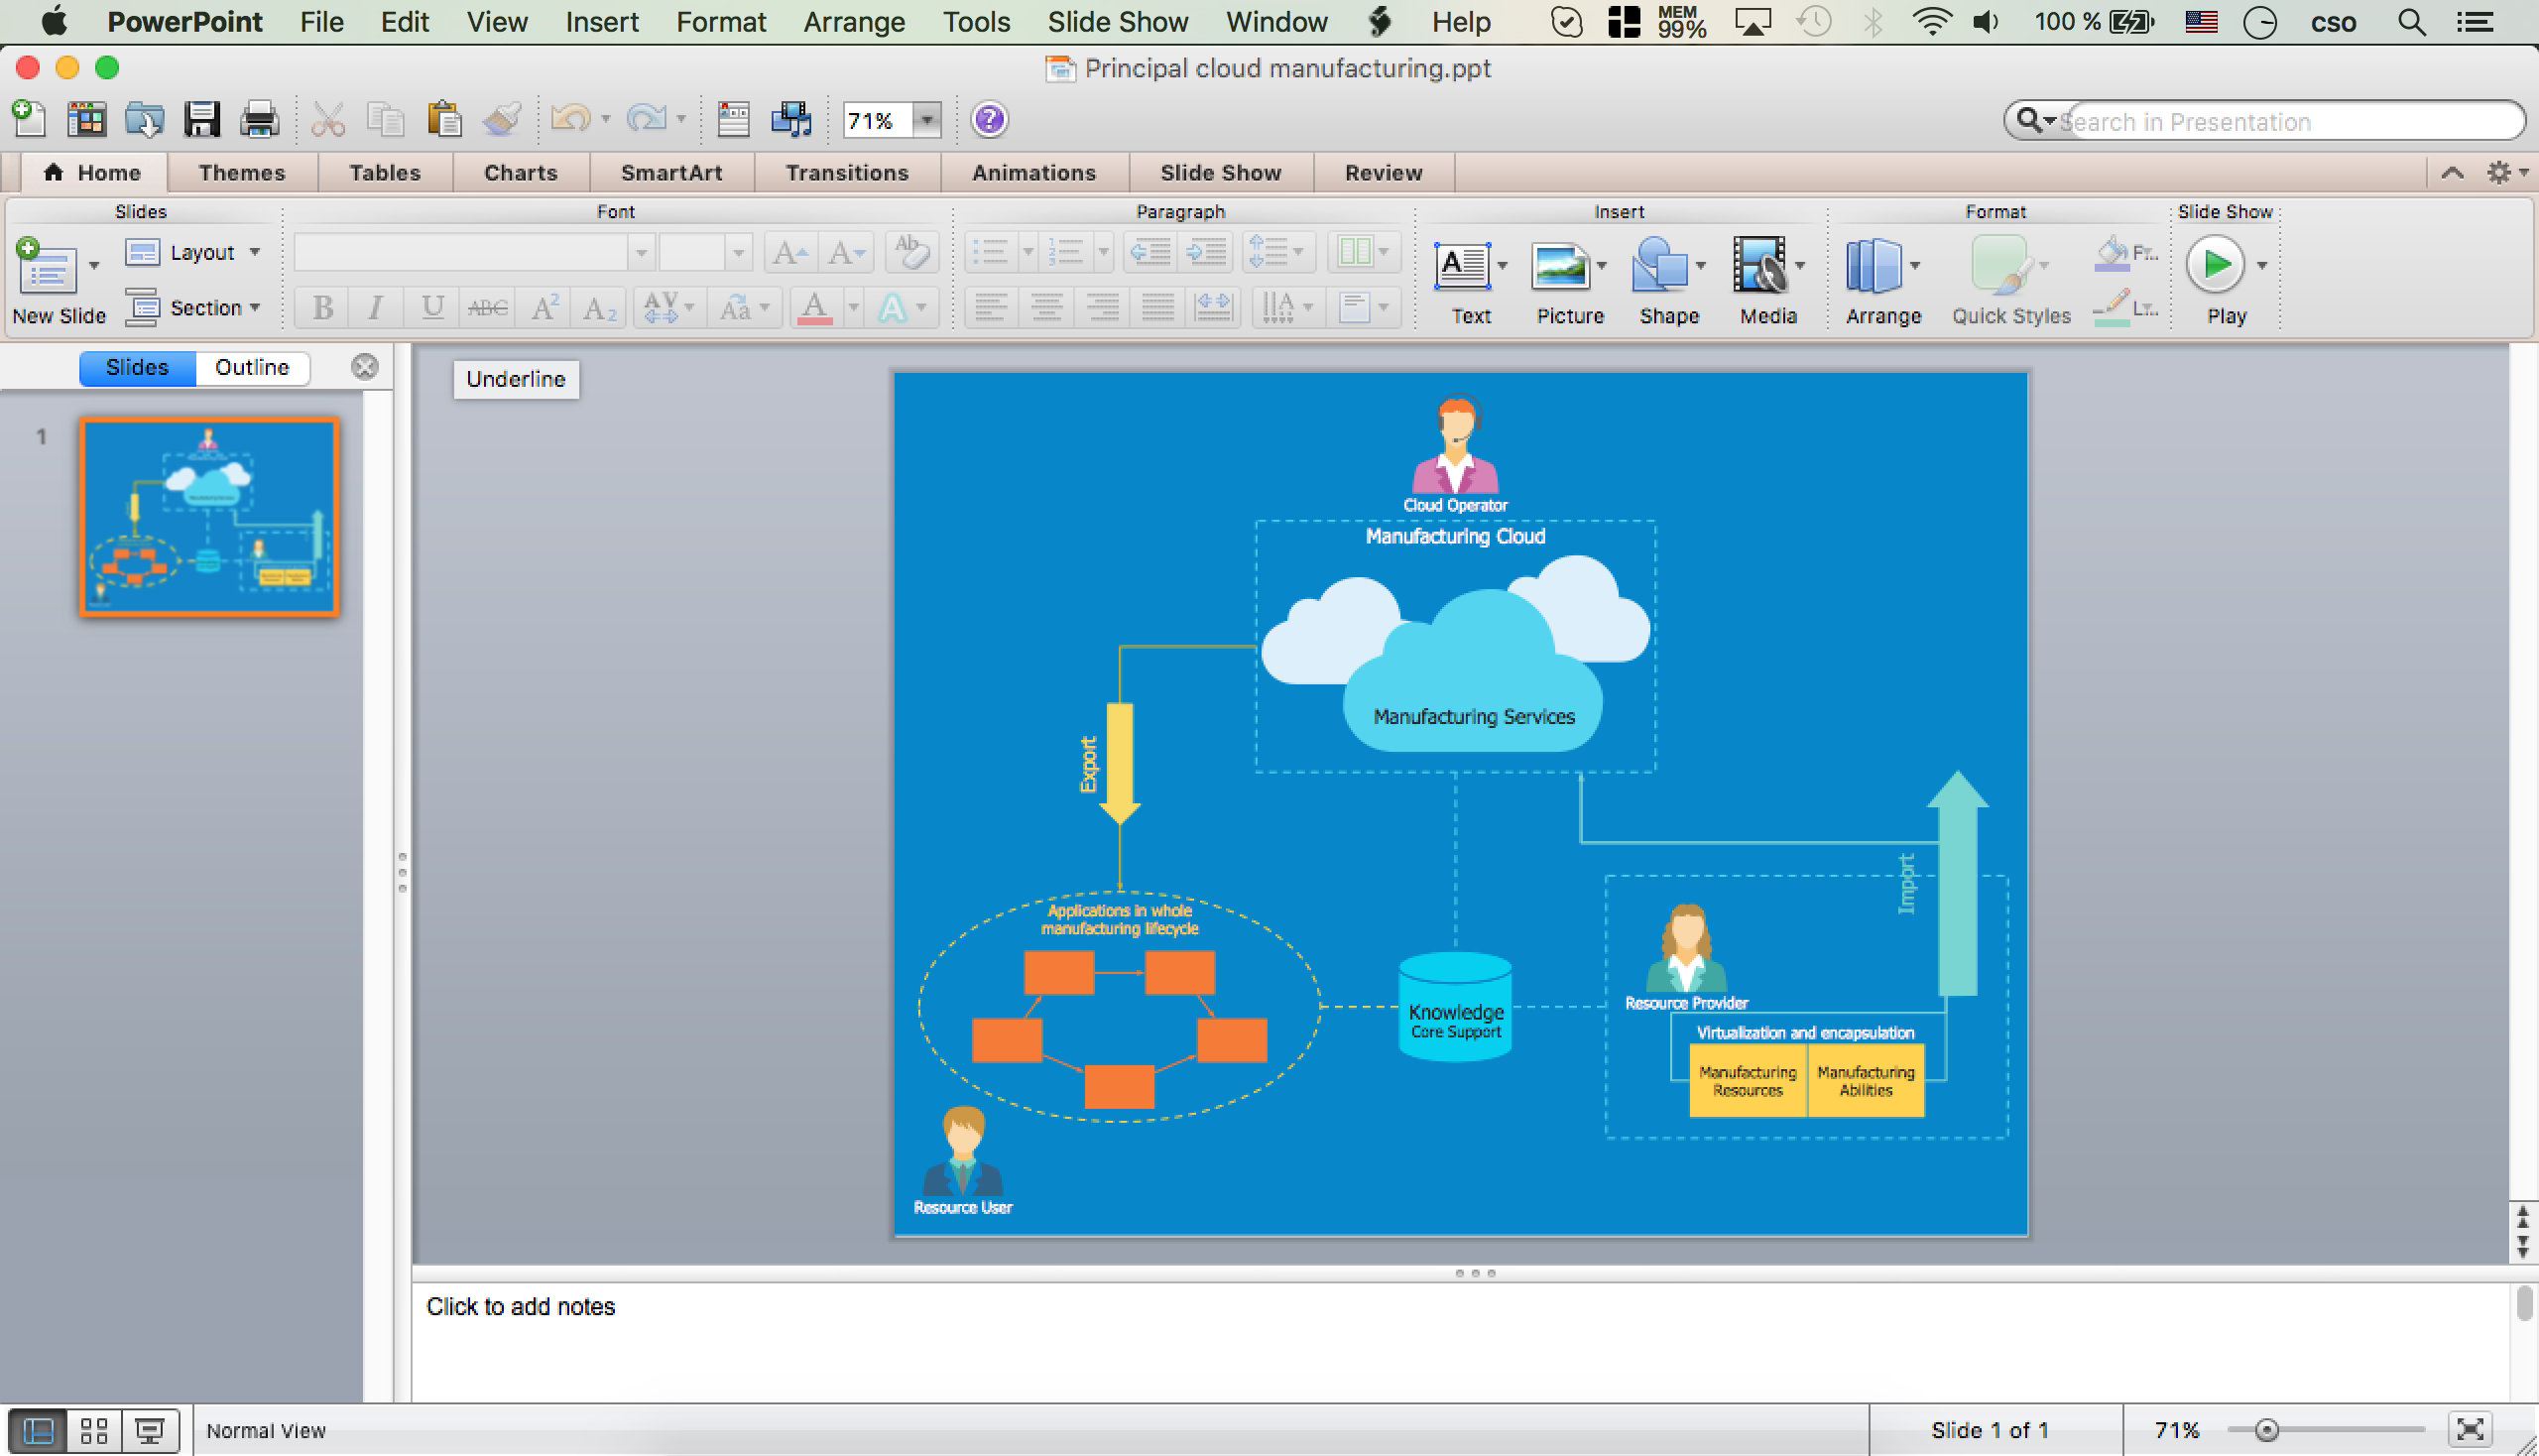Toggle Bold formatting button
This screenshot has width=2539, height=1456.
pos(319,306)
